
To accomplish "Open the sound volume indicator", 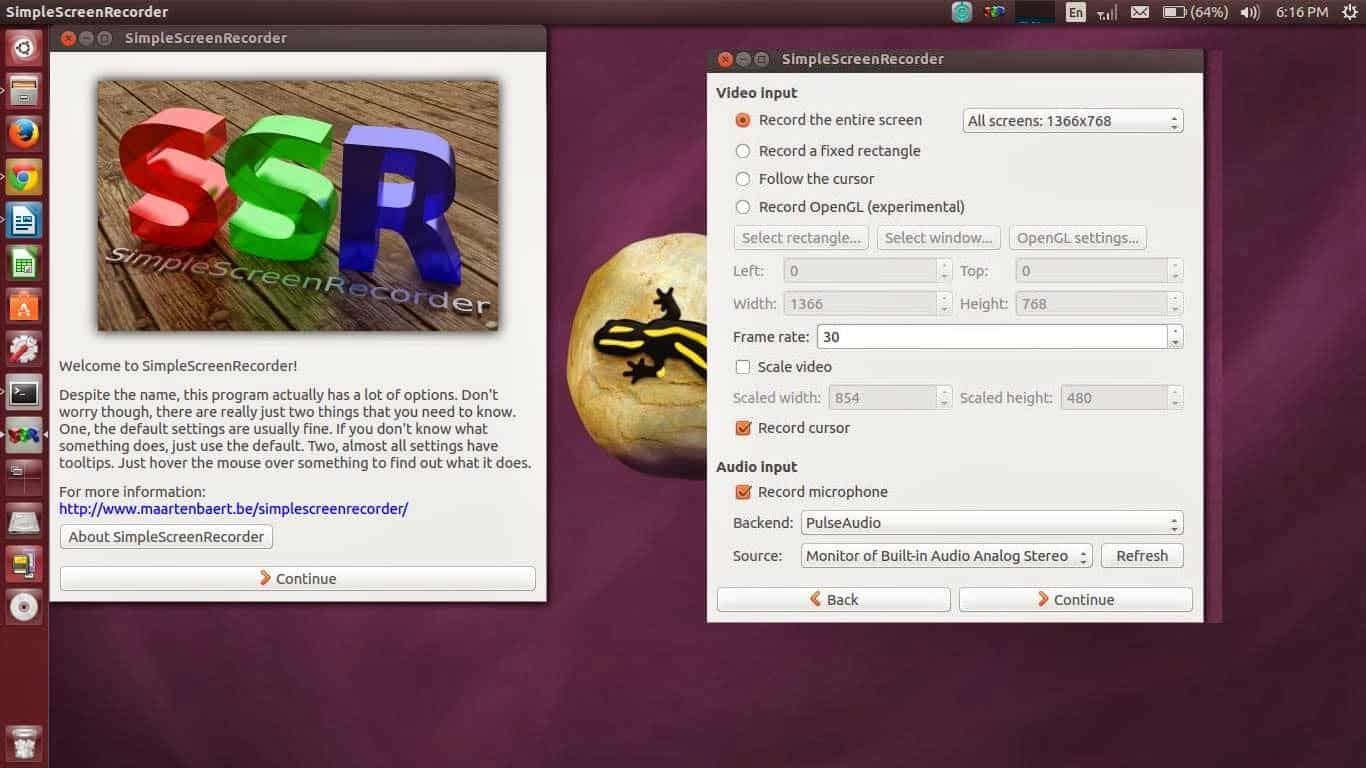I will pos(1250,12).
